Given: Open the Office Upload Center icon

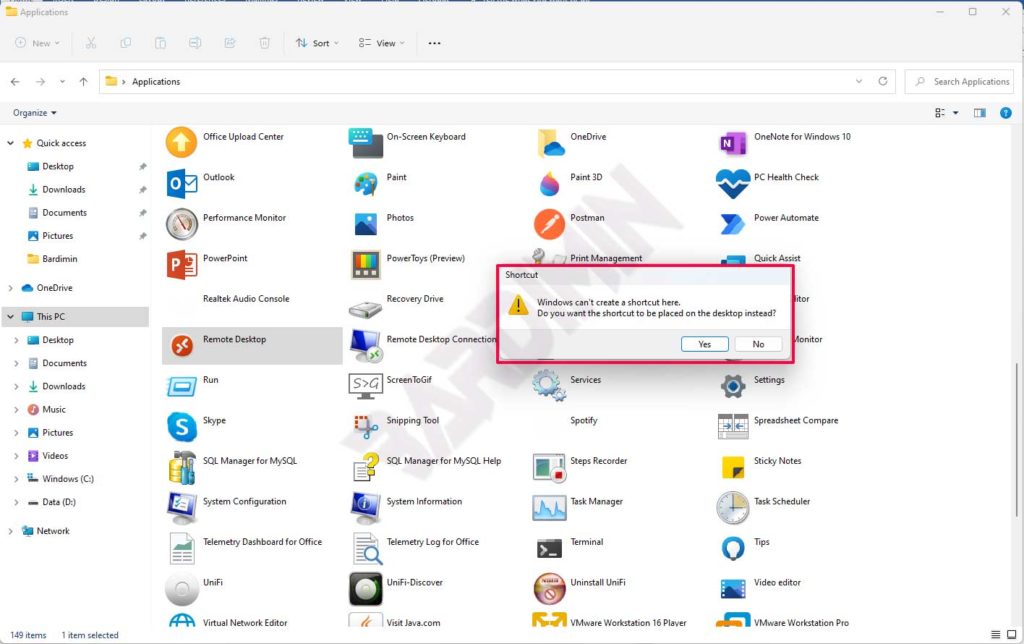Looking at the screenshot, I should click(x=181, y=142).
